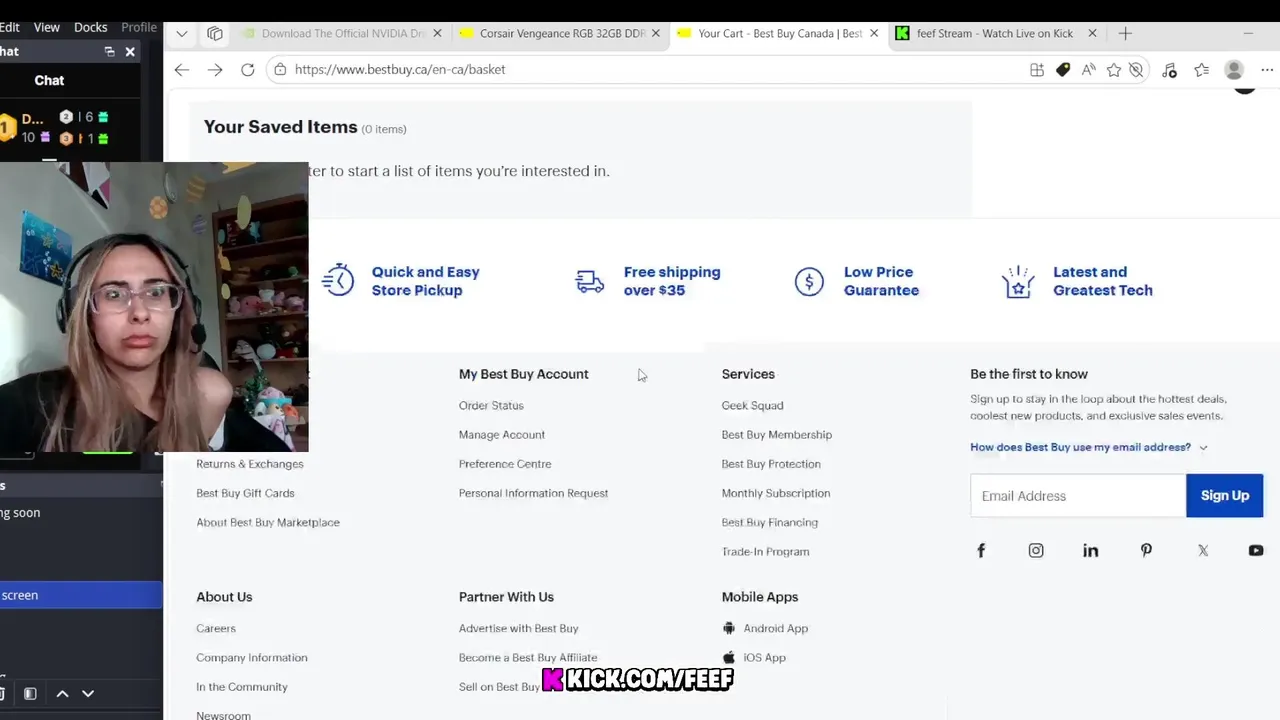Expand "How does Best Buy use my email address?"
1280x720 pixels.
coord(1088,447)
